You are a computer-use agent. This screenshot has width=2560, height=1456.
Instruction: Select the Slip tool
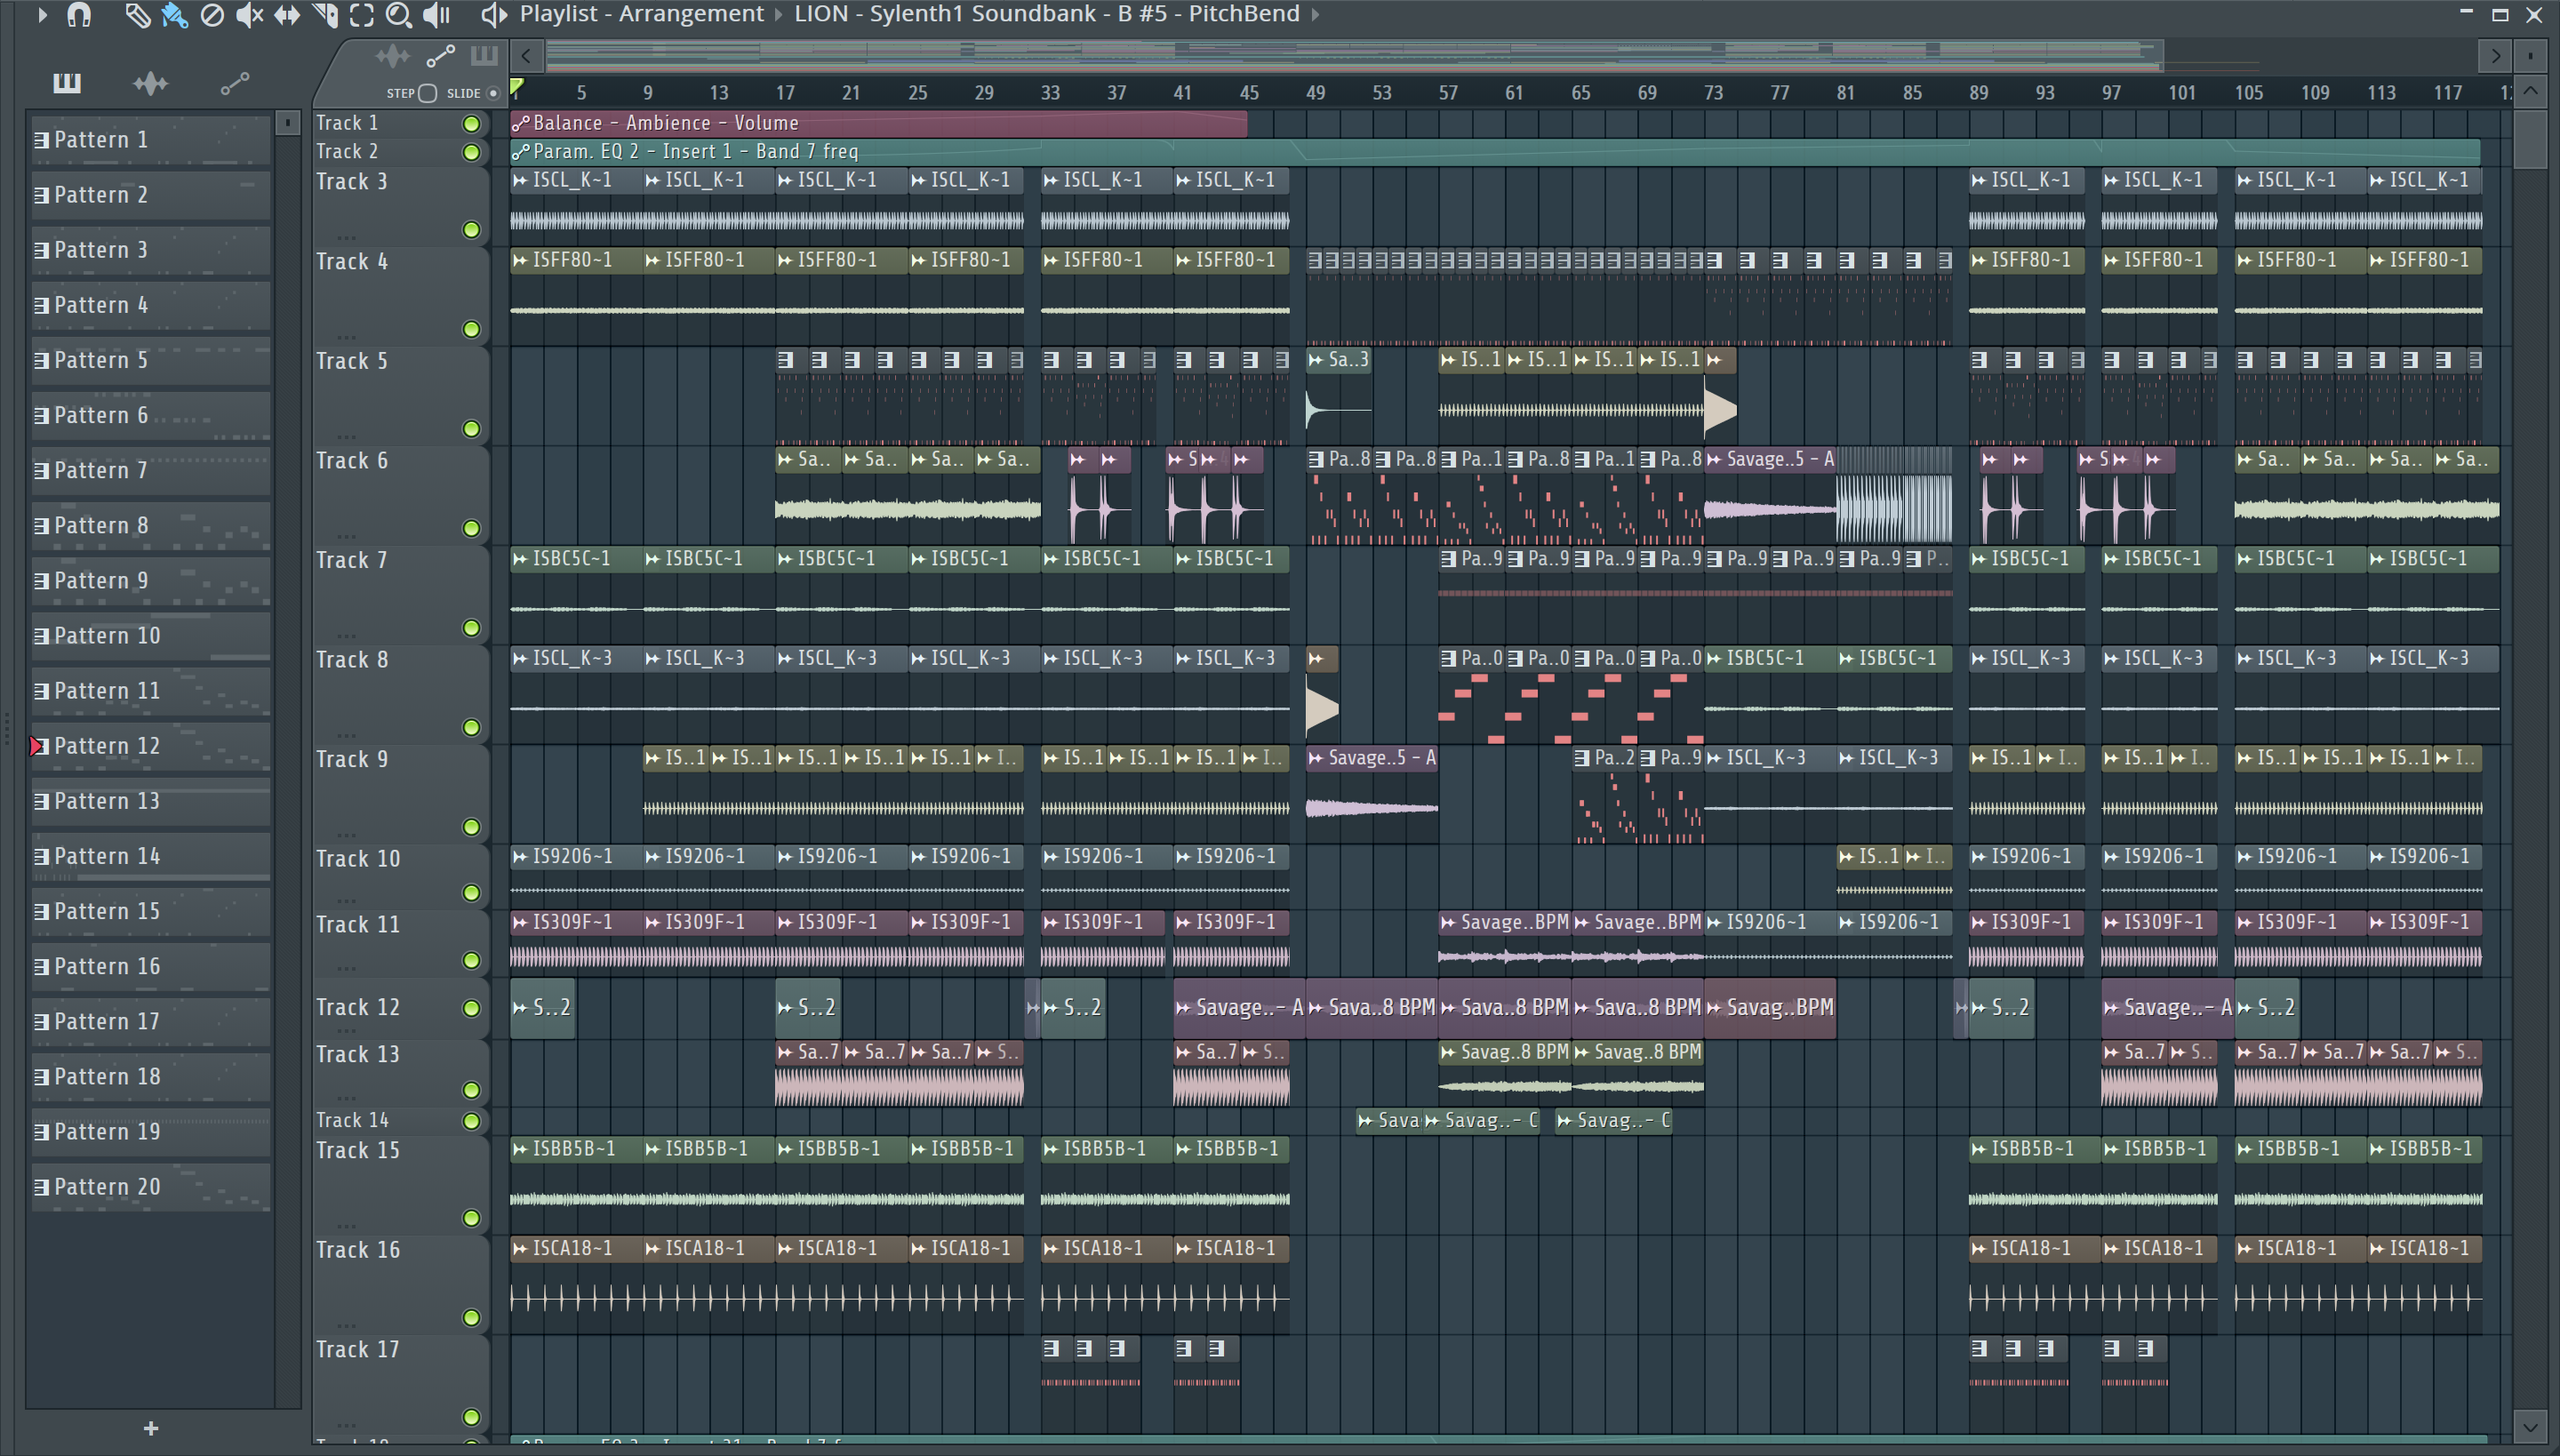point(287,15)
